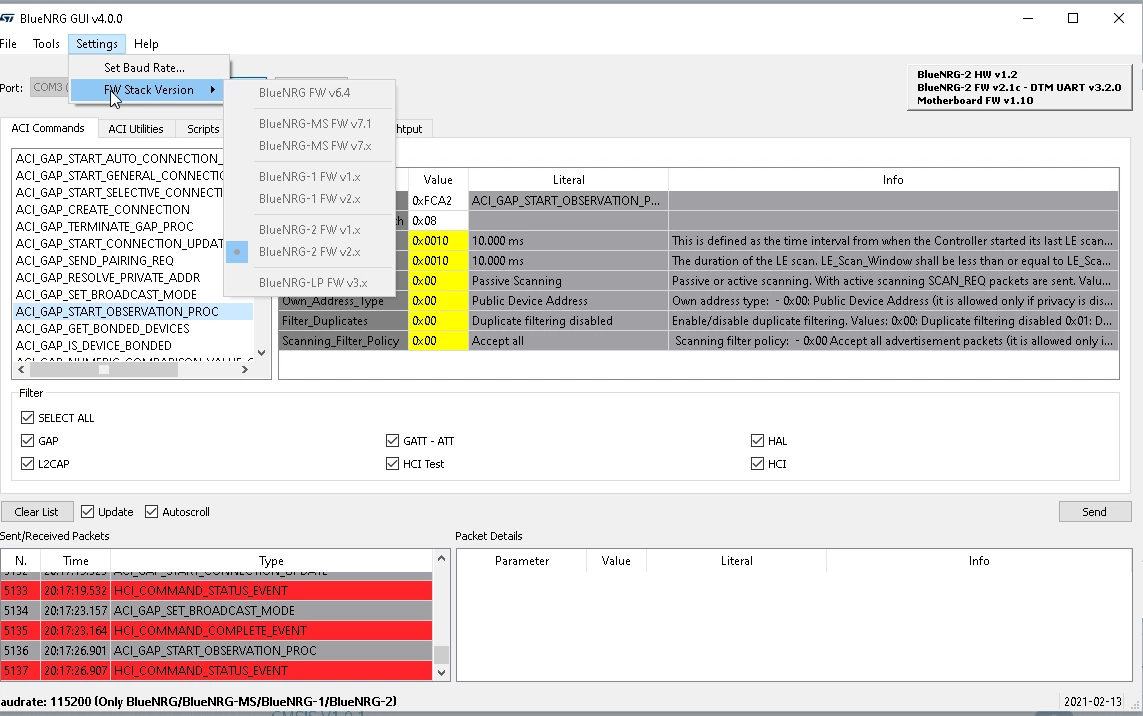Select BlueNRG-2 FW v2.x radio option
The height and width of the screenshot is (716, 1143).
[x=310, y=252]
